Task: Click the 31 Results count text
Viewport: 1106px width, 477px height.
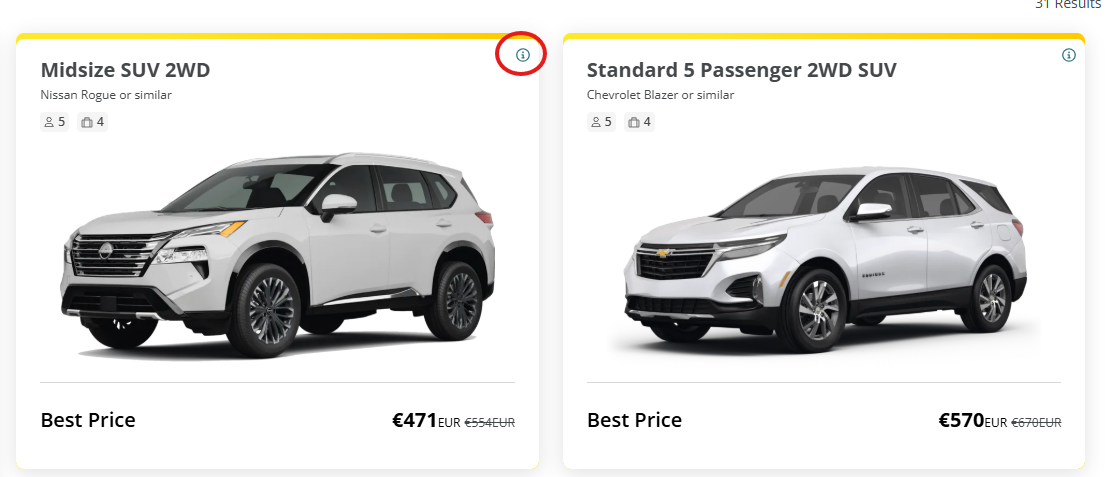Action: [1068, 4]
